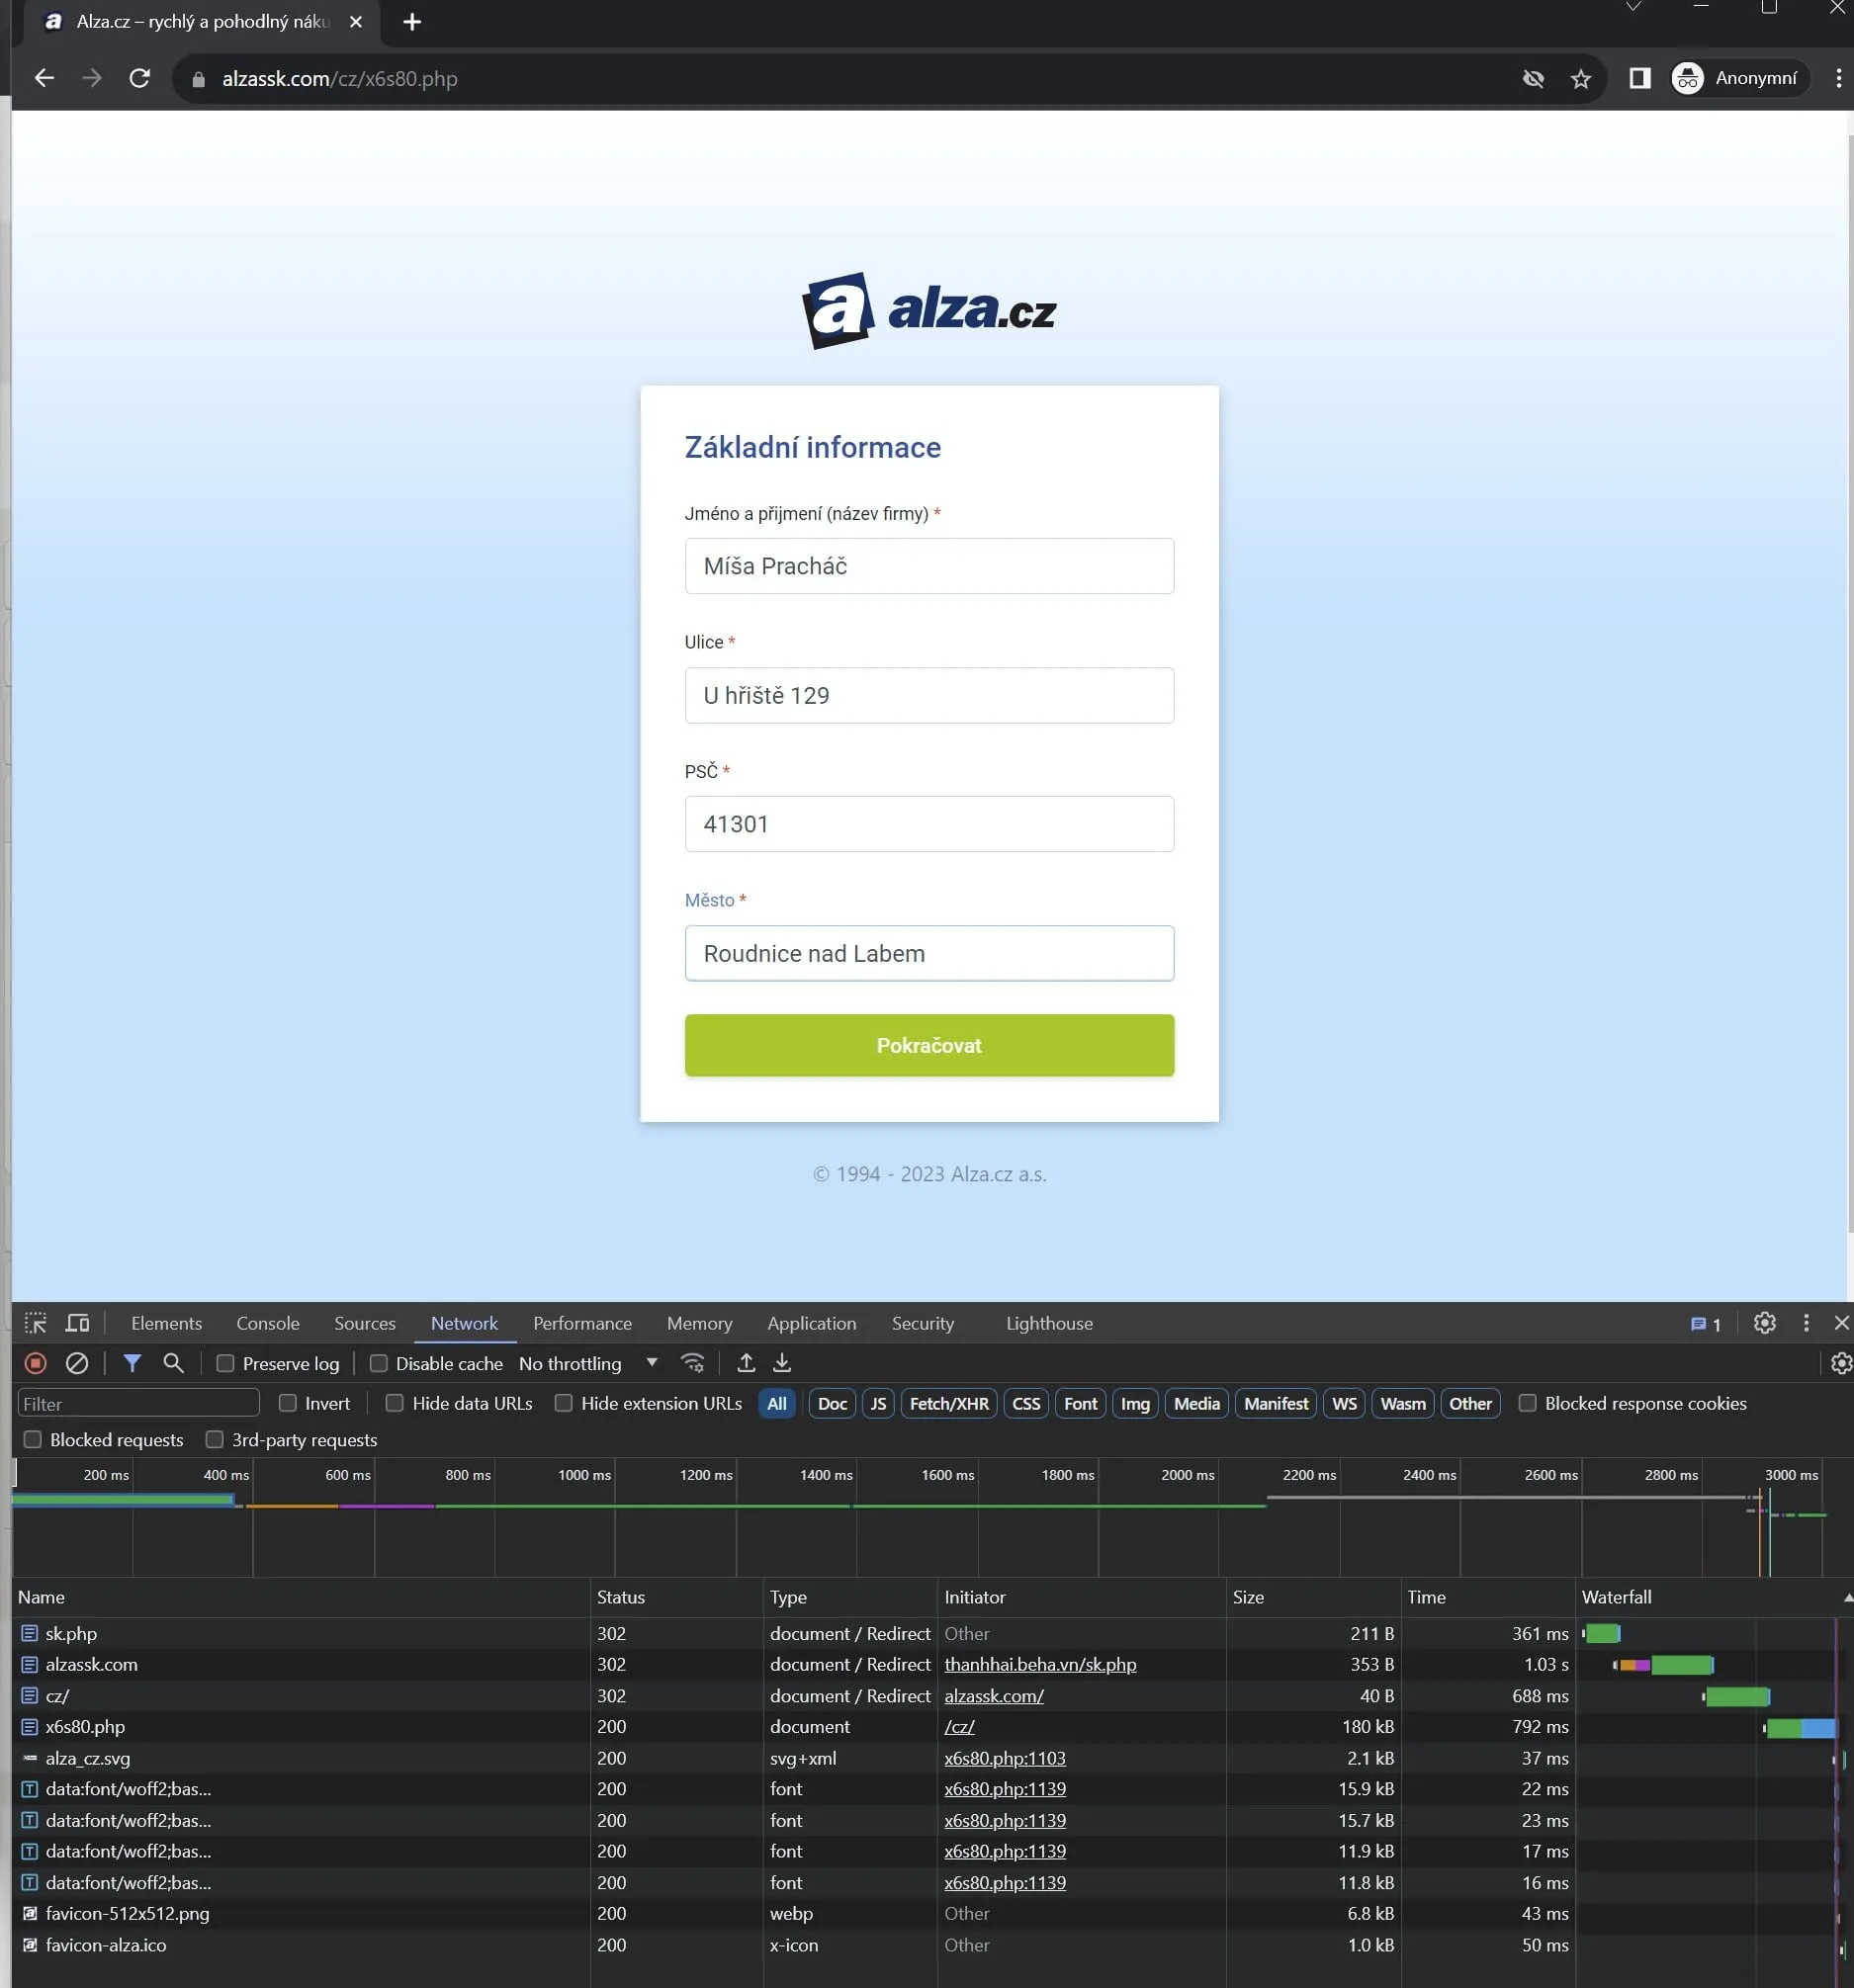Viewport: 1854px width, 1988px height.
Task: Switch to Elements tab
Action: (166, 1323)
